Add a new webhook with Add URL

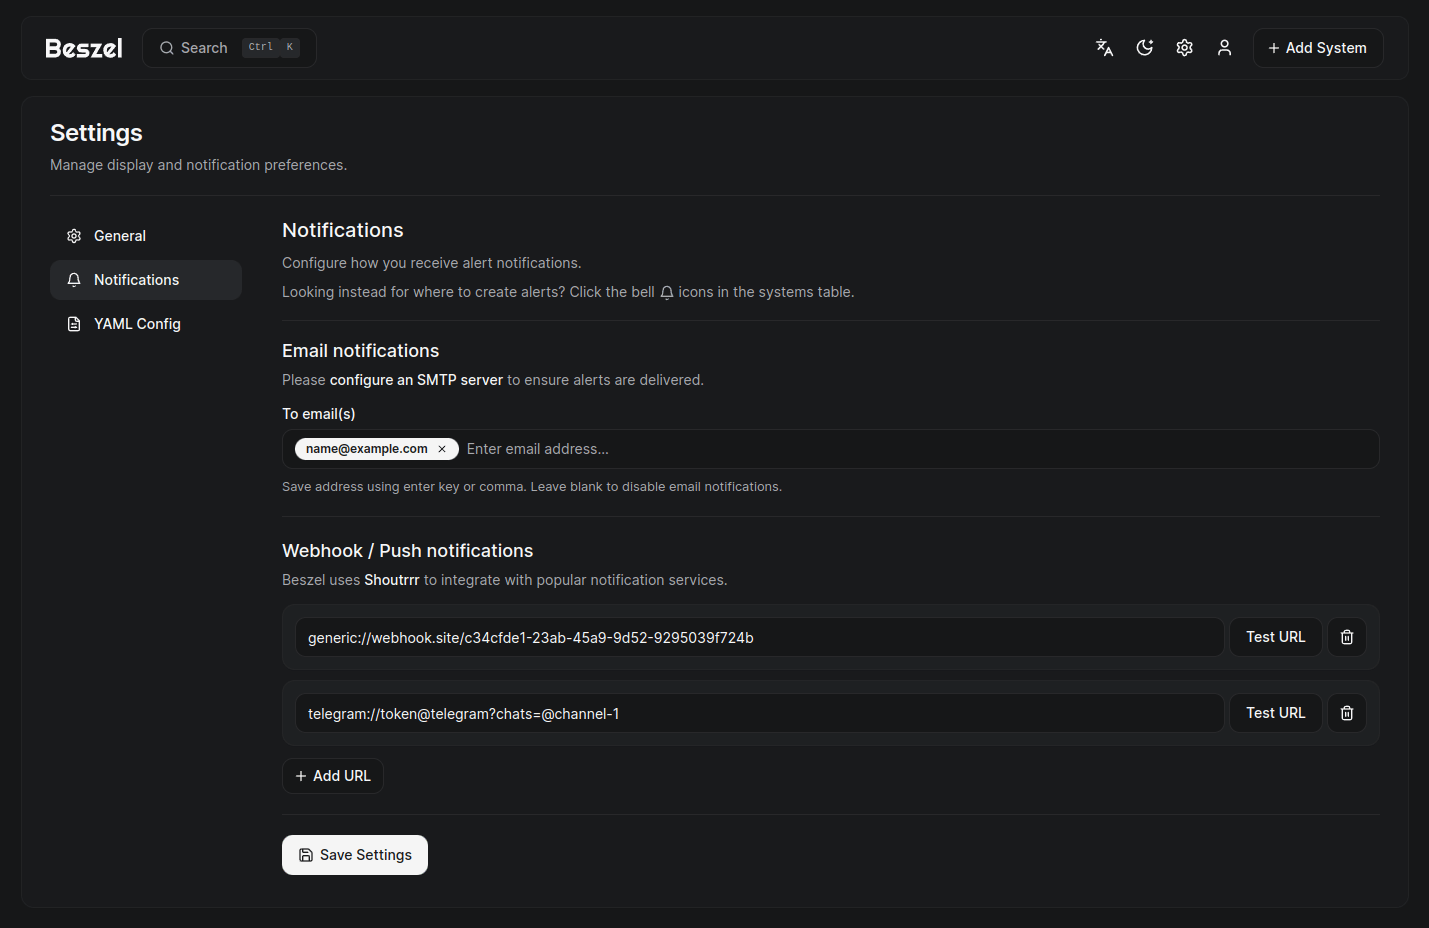(x=333, y=775)
